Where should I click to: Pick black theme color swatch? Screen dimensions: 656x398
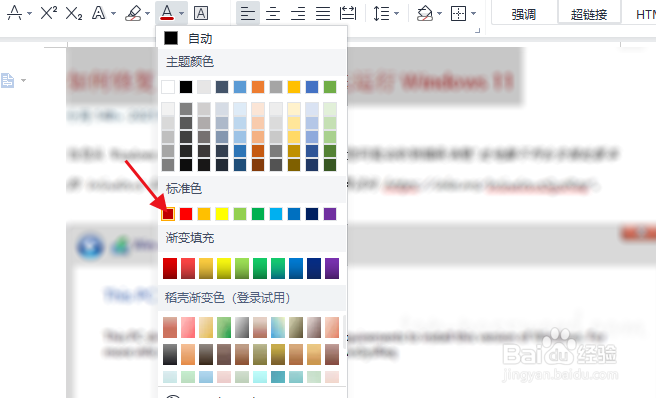[186, 87]
